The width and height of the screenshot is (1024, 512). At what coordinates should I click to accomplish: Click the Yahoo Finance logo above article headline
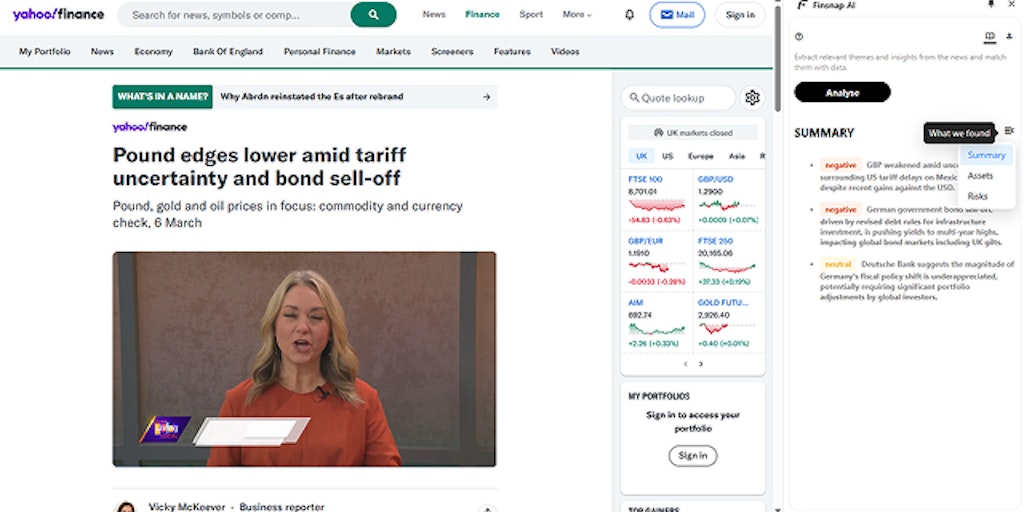coord(150,127)
